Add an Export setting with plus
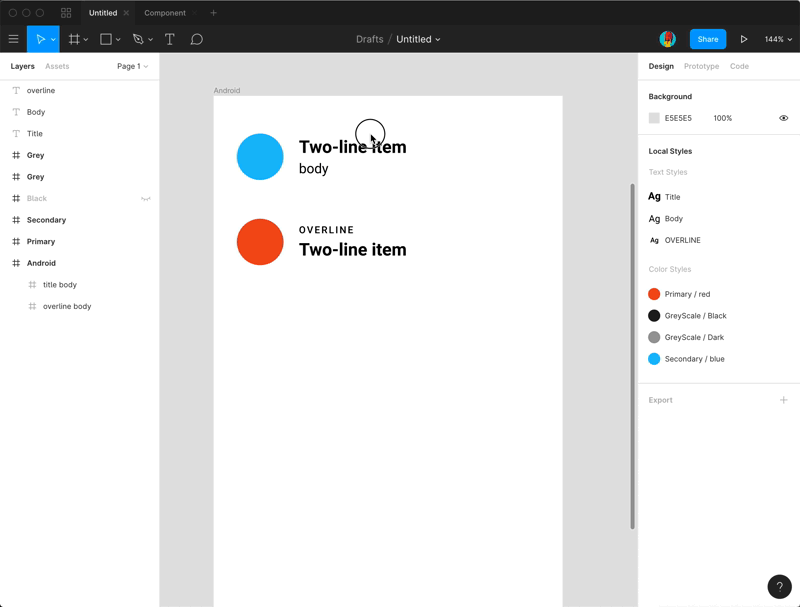The height and width of the screenshot is (607, 800). click(x=783, y=400)
